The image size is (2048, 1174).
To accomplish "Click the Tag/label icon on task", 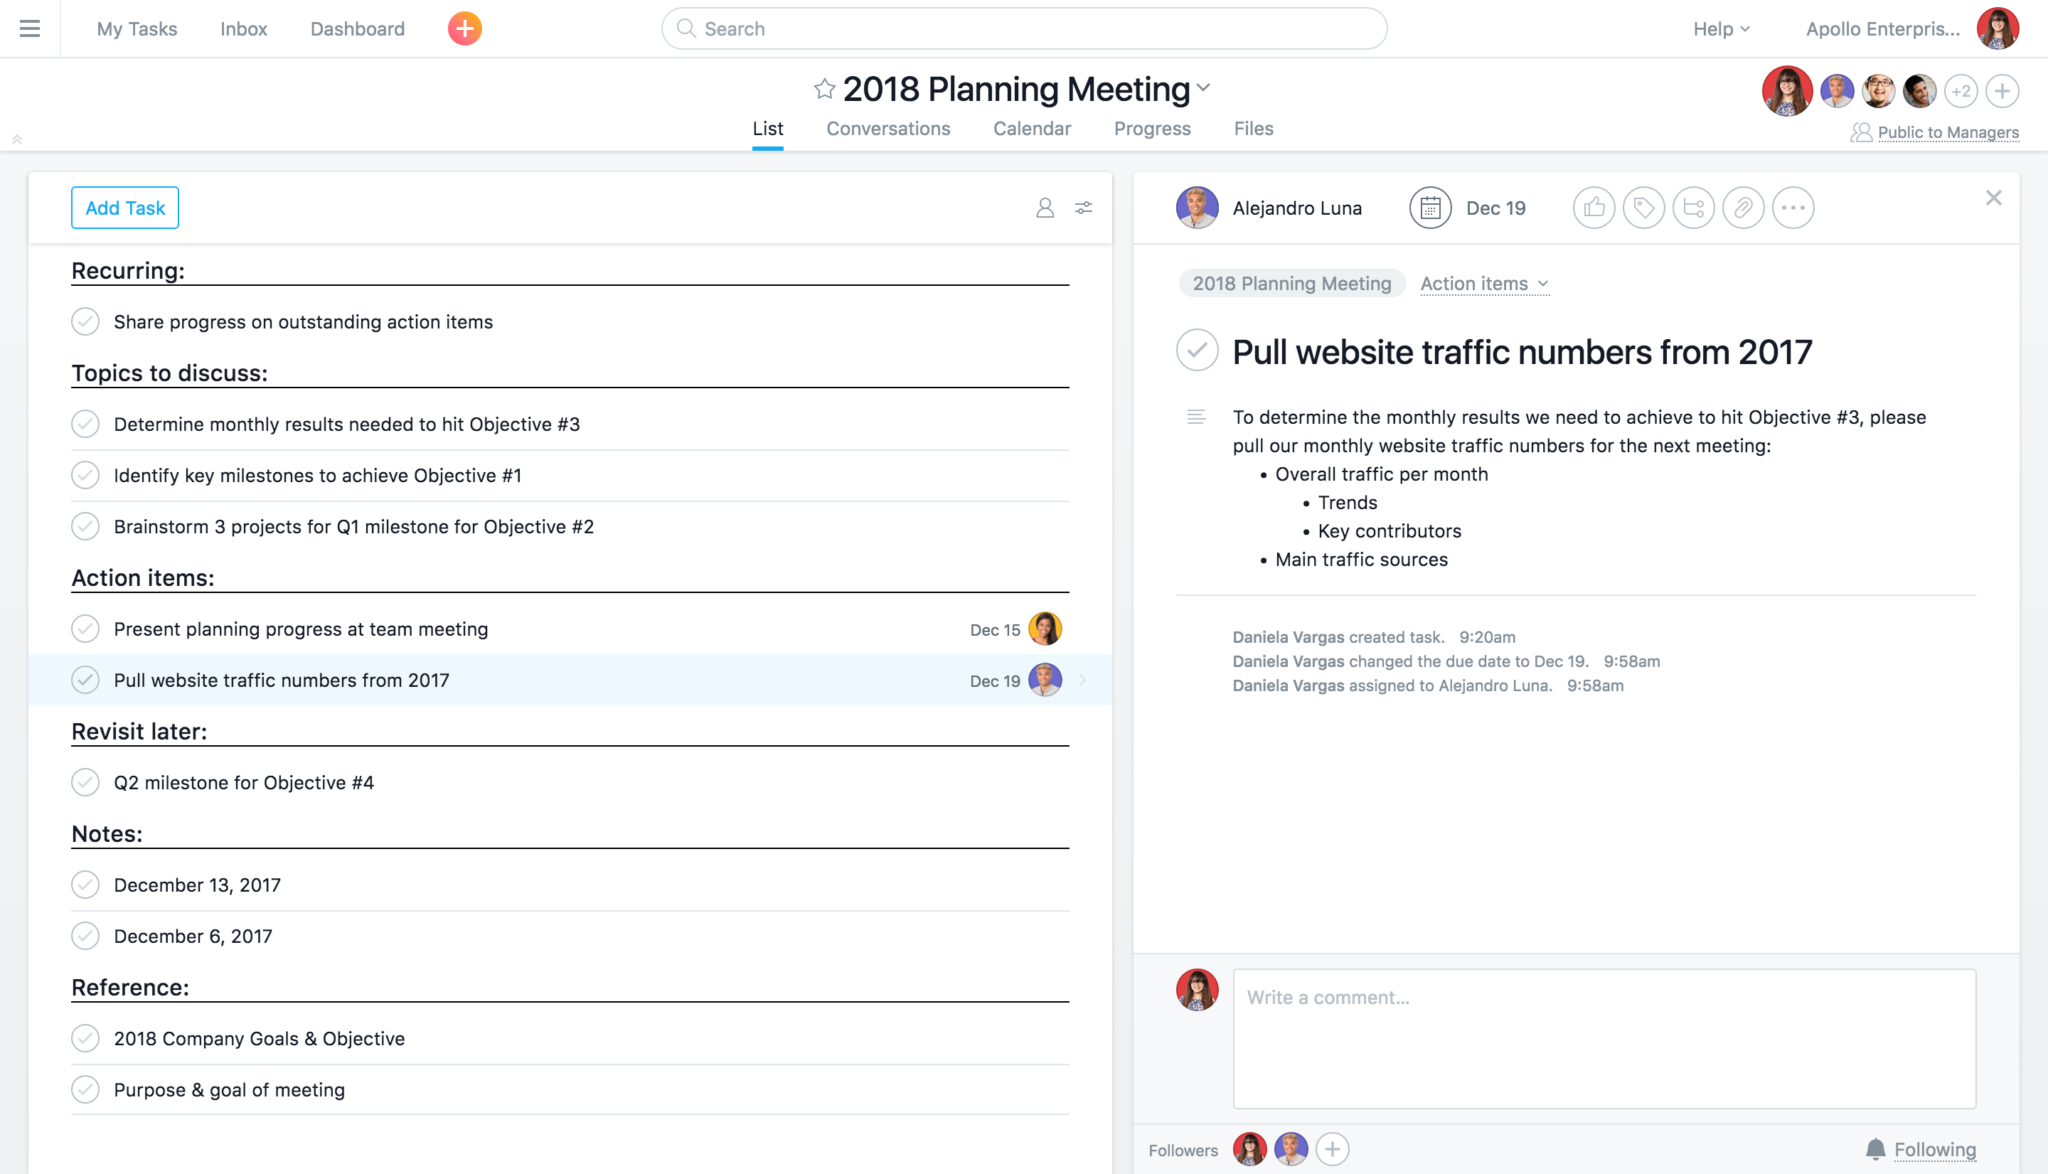I will (x=1643, y=207).
